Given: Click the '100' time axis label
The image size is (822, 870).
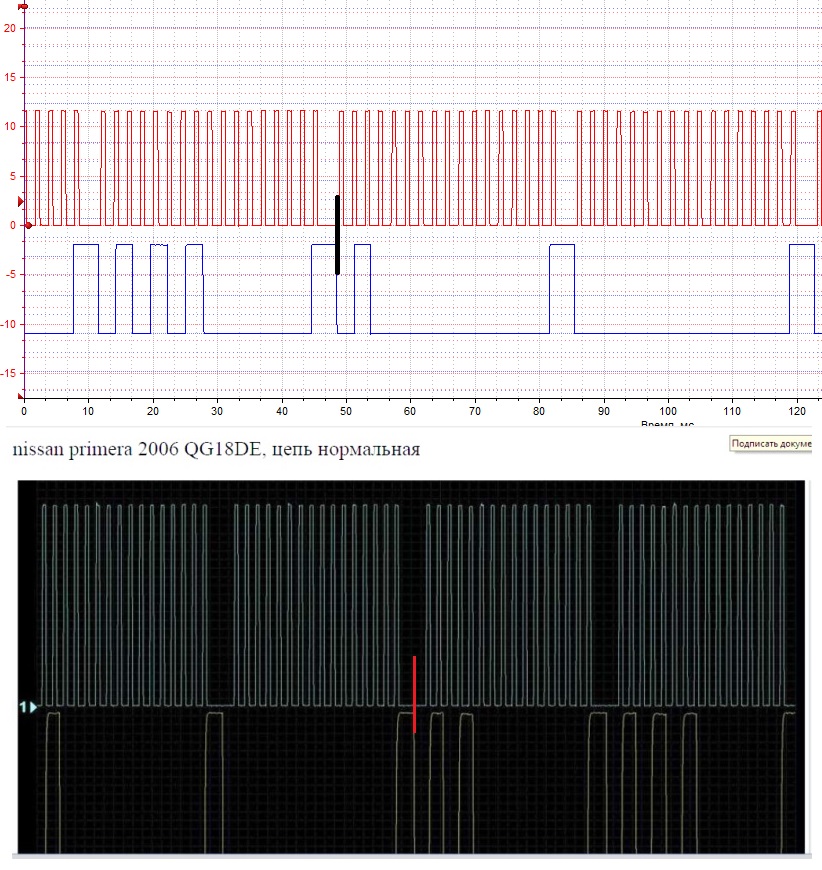Looking at the screenshot, I should (x=668, y=412).
